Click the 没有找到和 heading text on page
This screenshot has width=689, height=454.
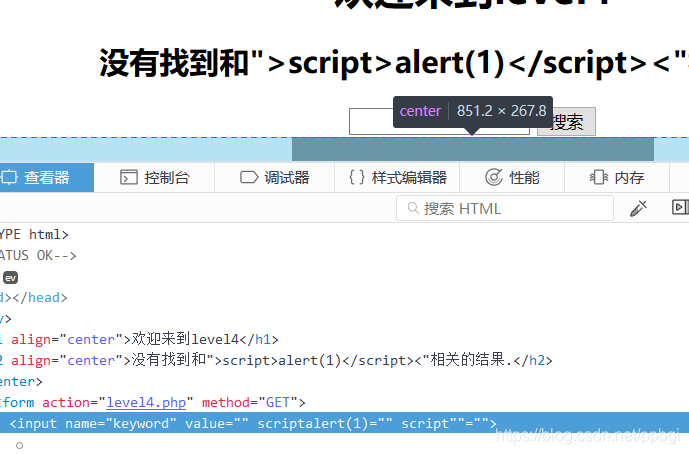point(394,63)
